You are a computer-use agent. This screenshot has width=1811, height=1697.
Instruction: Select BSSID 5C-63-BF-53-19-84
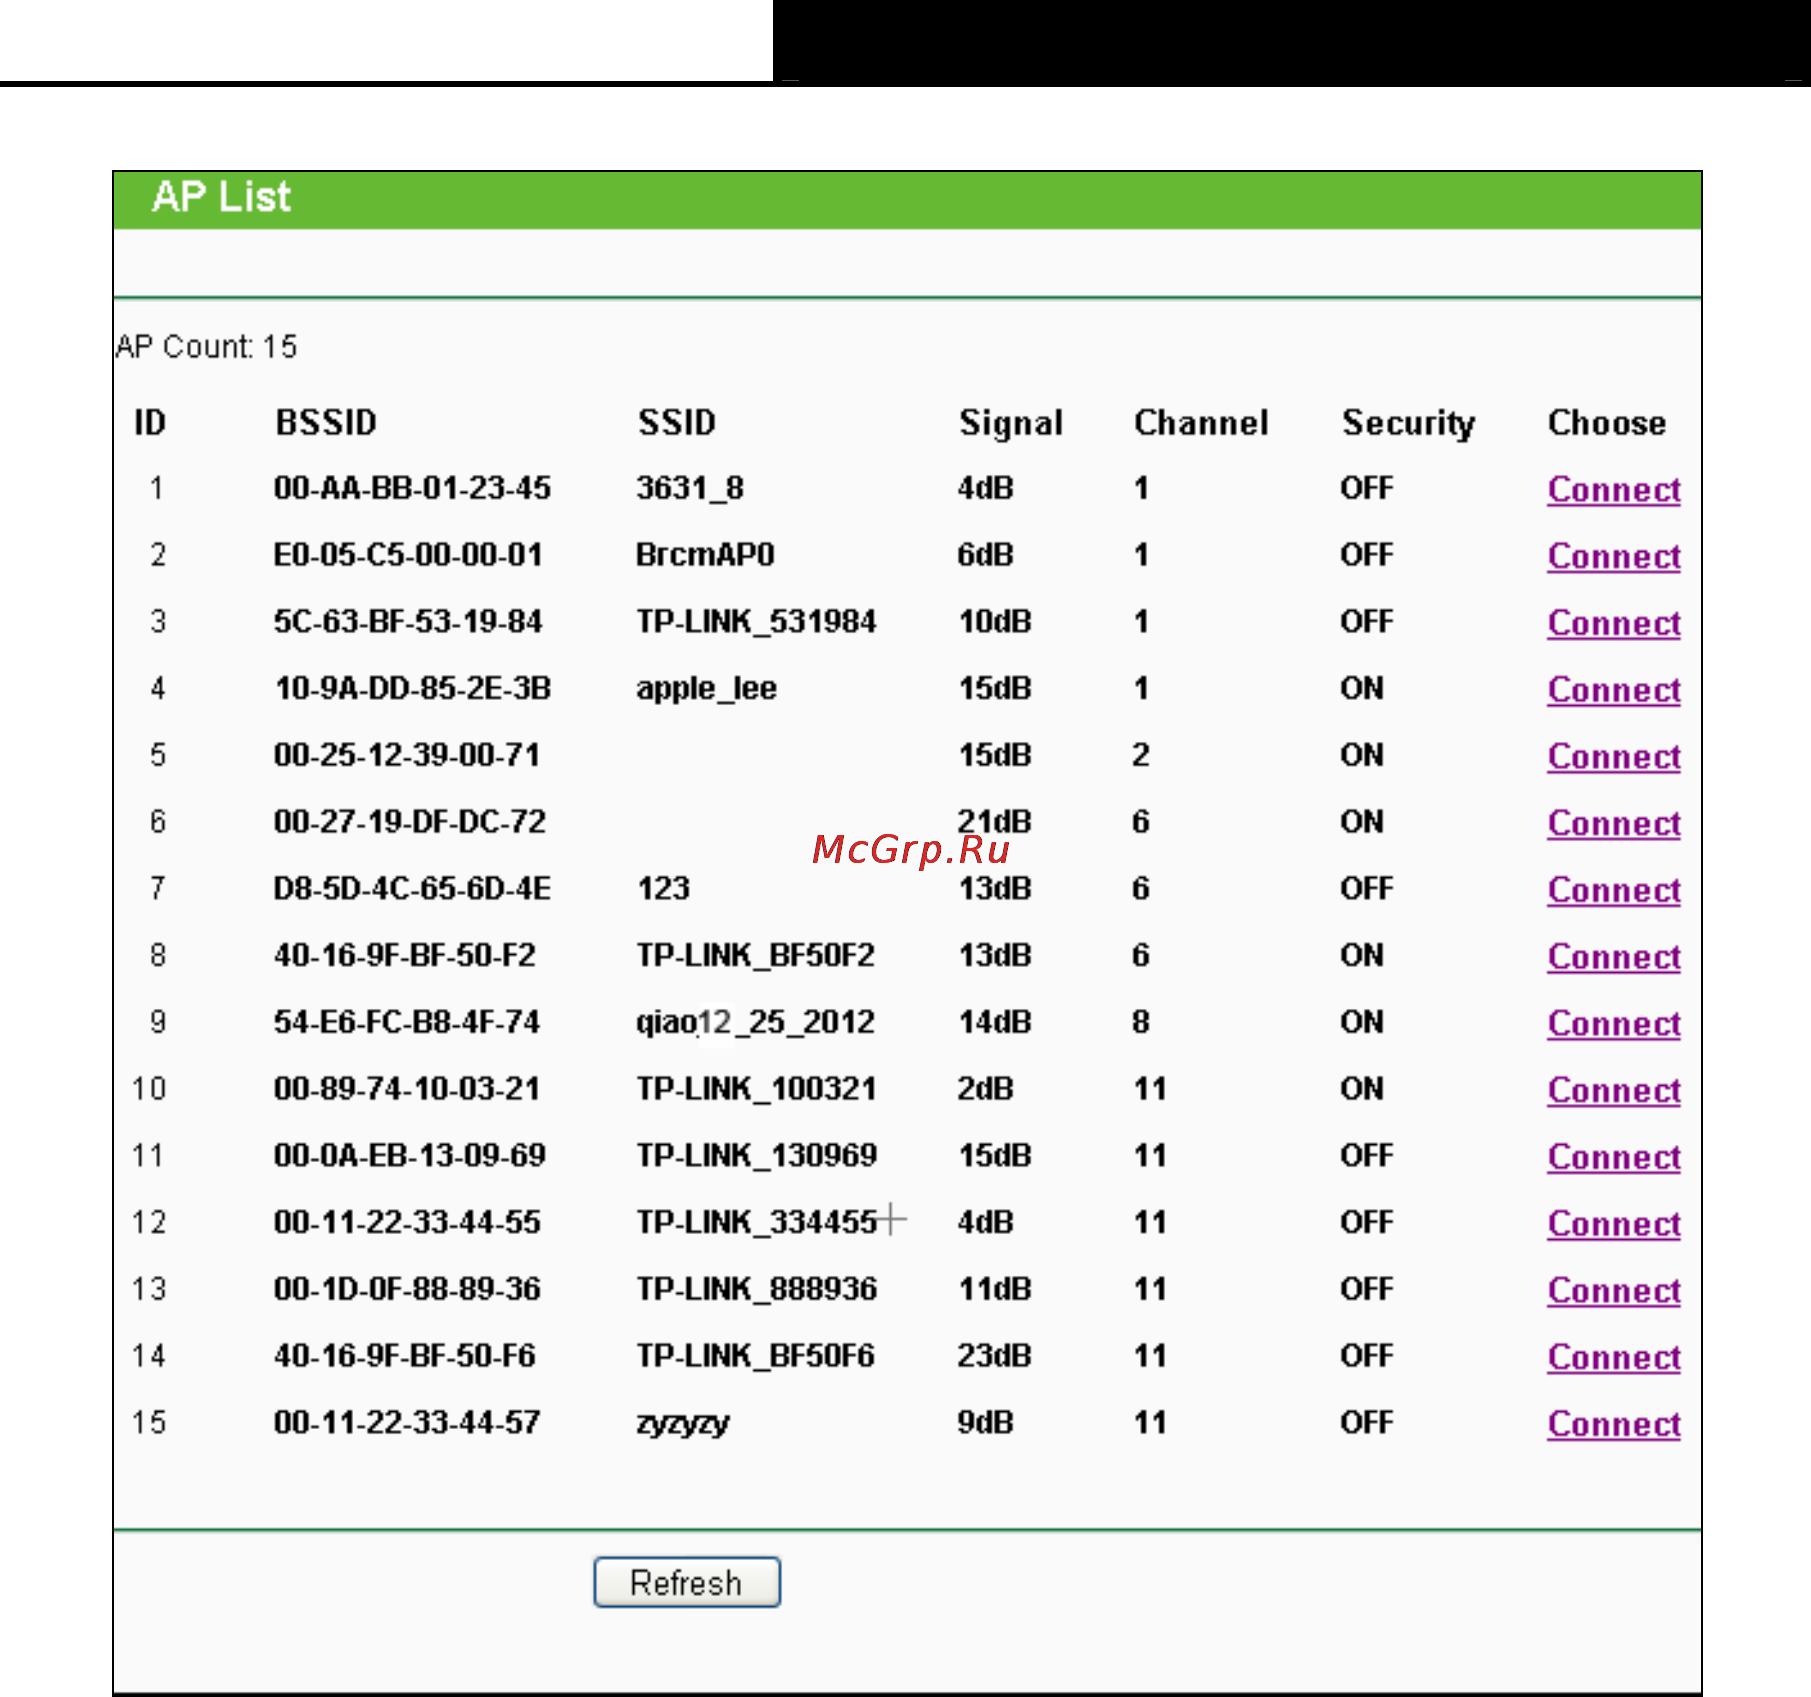point(408,622)
